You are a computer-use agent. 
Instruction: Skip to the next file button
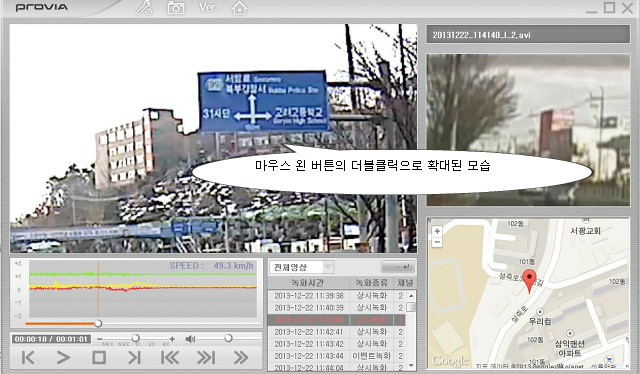[206, 358]
